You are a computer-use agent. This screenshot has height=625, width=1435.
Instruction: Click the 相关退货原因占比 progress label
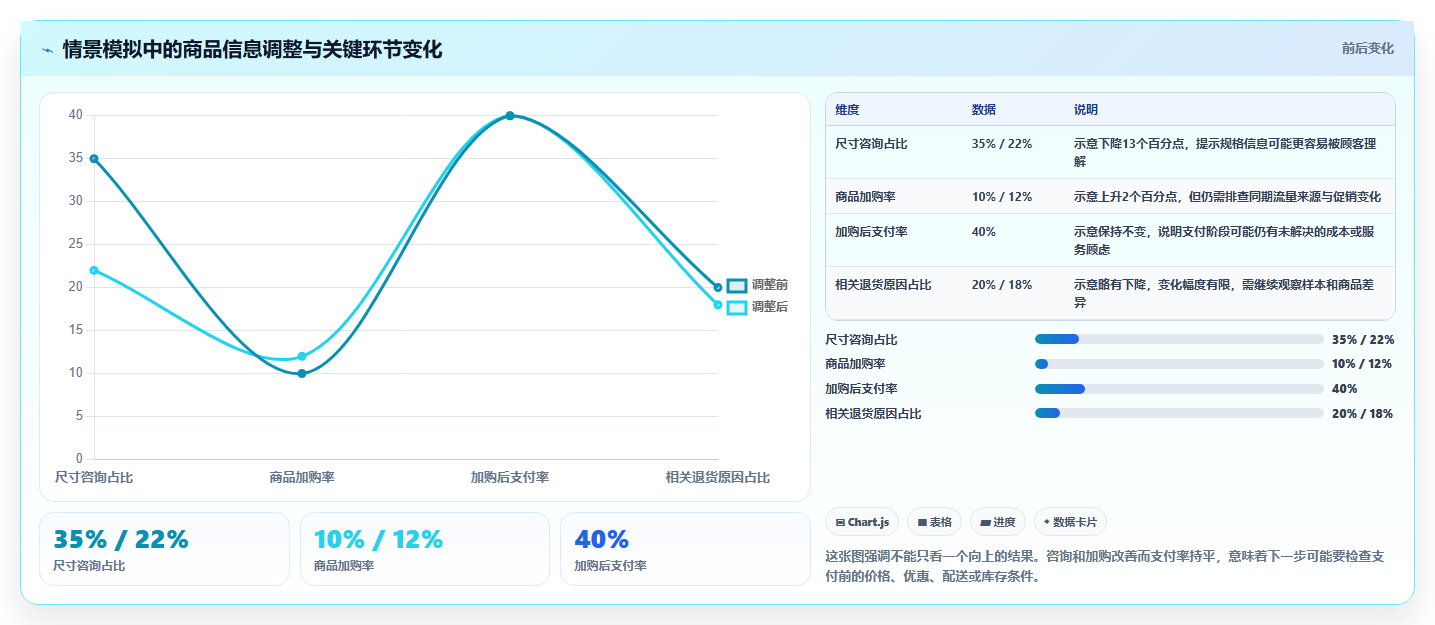tap(873, 414)
